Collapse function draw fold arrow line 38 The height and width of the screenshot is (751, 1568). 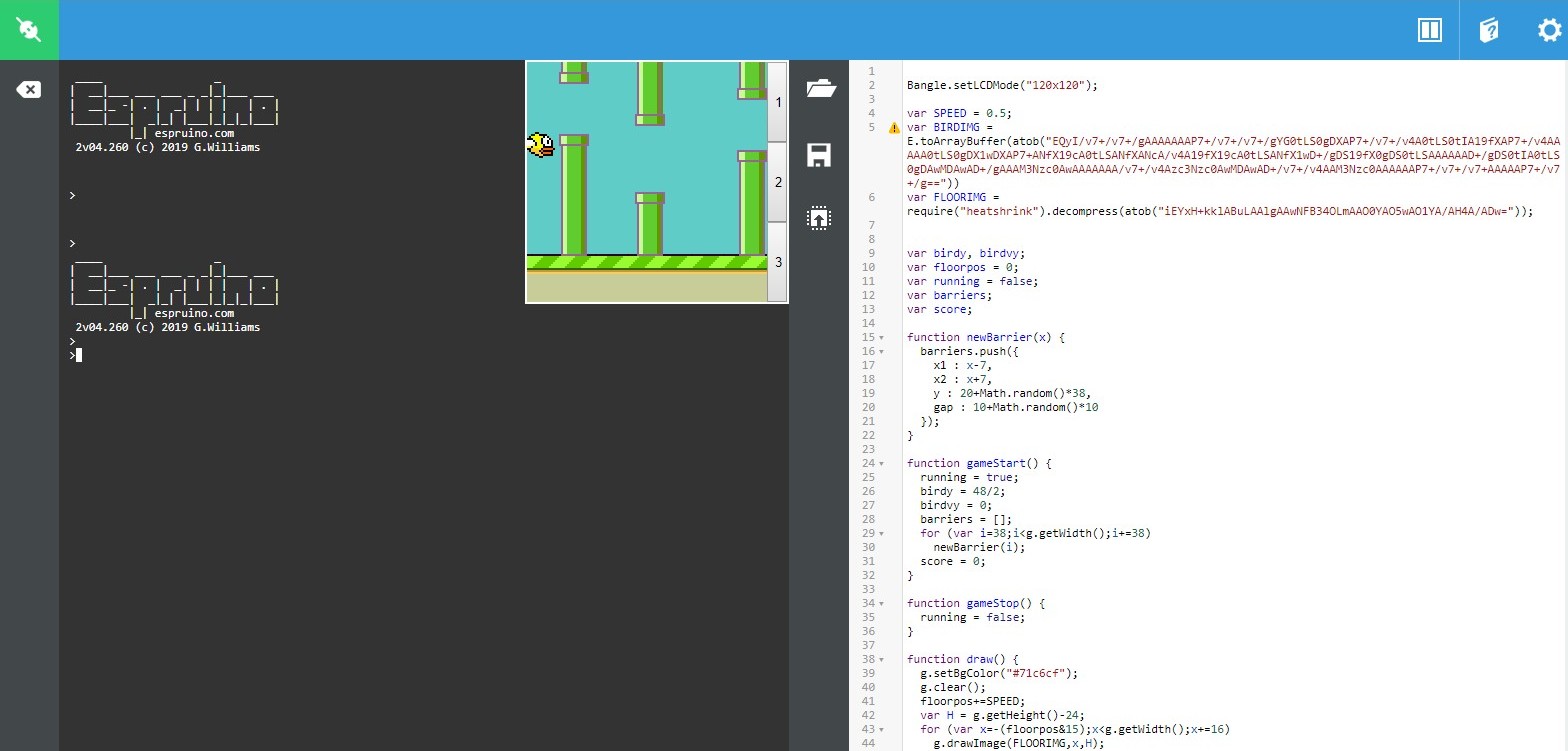881,660
